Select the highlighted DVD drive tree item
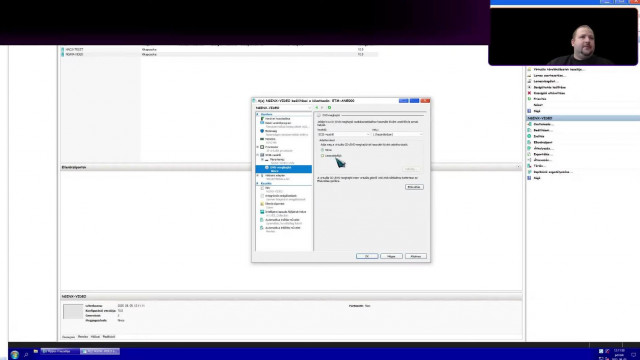The width and height of the screenshot is (640, 360). tap(284, 169)
